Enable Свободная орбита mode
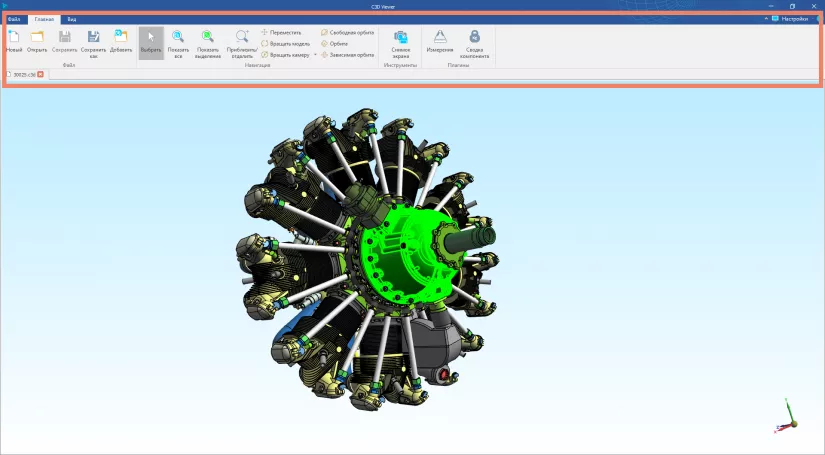Viewport: 825px width, 455px height. pos(348,32)
